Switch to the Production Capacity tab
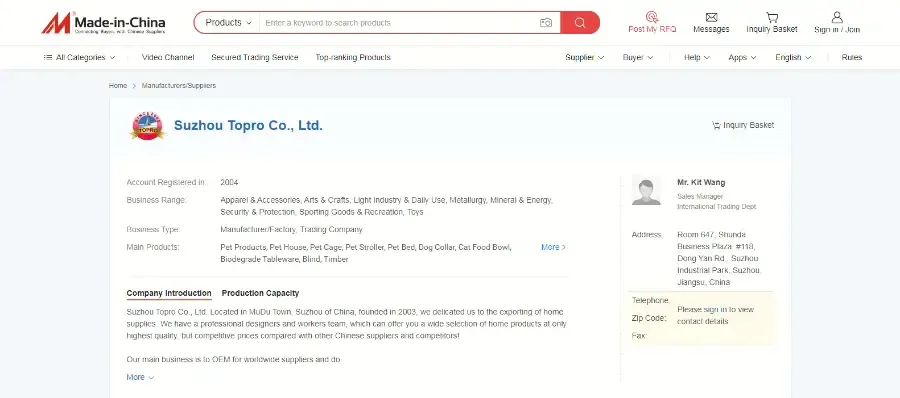Image resolution: width=900 pixels, height=398 pixels. coord(260,293)
